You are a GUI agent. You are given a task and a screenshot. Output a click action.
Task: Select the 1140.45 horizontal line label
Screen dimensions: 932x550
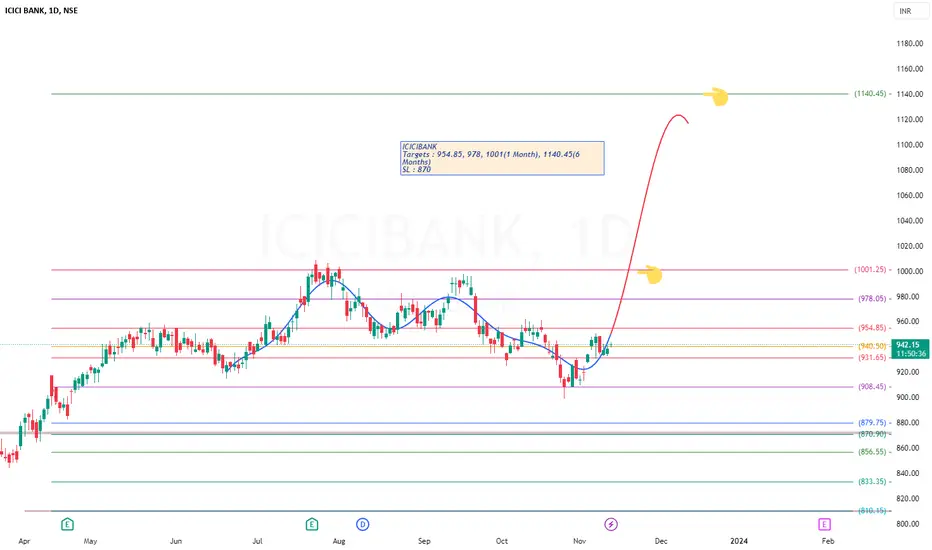click(x=870, y=93)
